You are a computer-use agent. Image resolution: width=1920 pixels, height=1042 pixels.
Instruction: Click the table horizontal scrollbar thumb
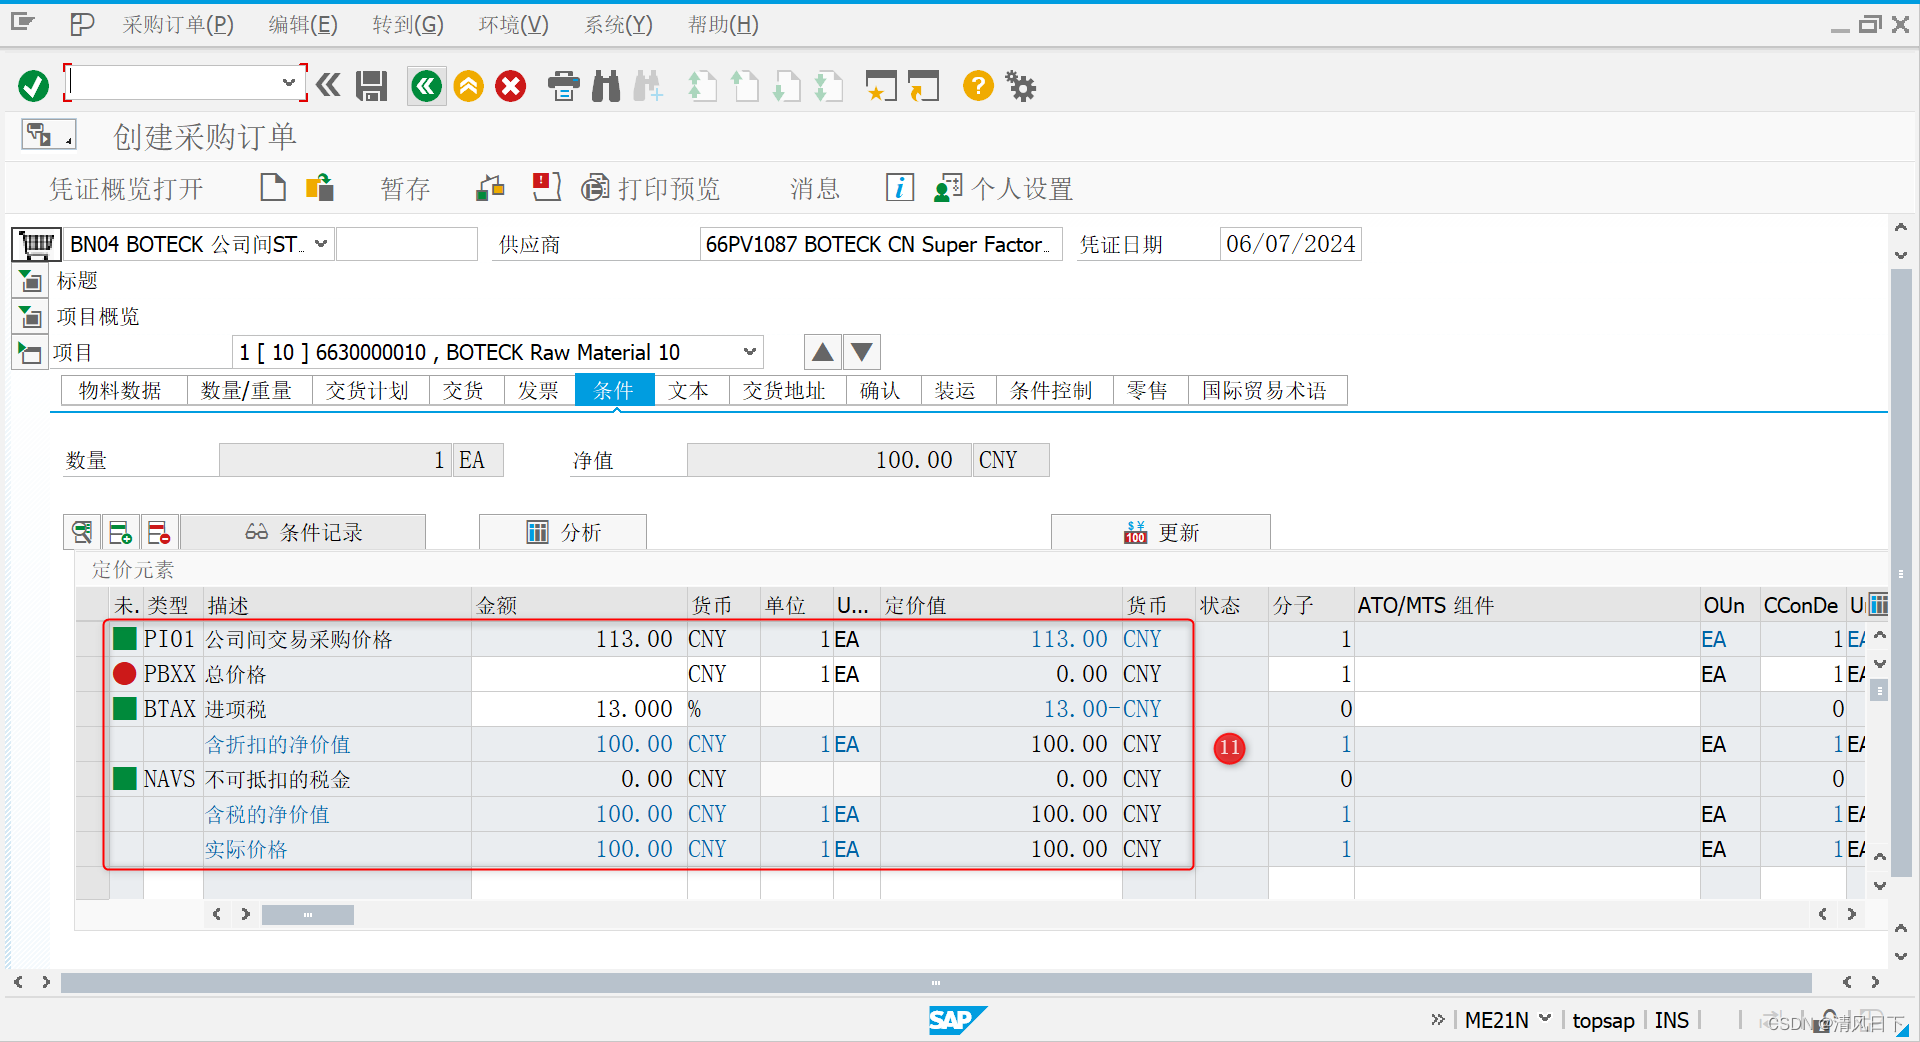(307, 914)
